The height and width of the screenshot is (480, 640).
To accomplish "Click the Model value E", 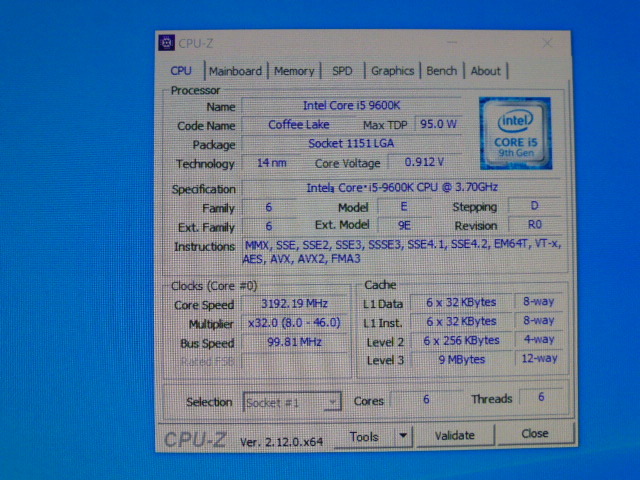I will point(404,207).
